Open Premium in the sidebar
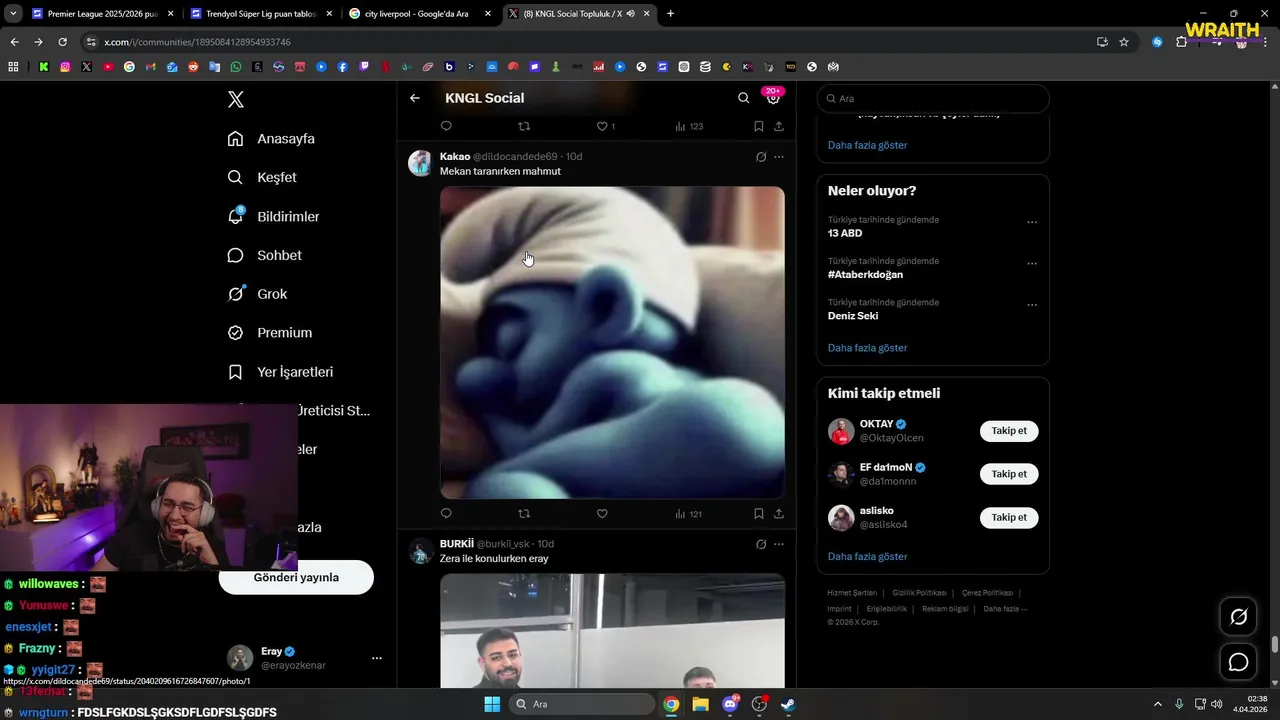The image size is (1280, 720). click(269, 333)
